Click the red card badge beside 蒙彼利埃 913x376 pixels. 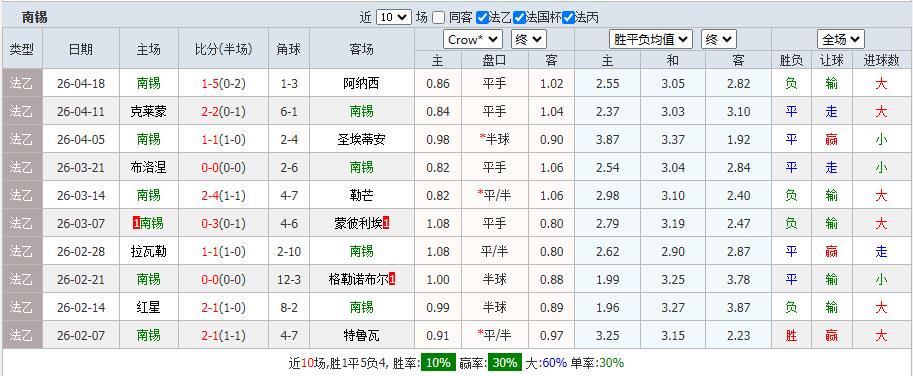[x=387, y=223]
